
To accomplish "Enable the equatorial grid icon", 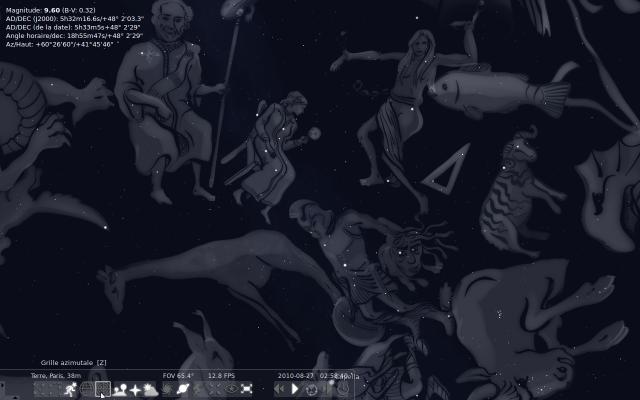I will point(86,389).
